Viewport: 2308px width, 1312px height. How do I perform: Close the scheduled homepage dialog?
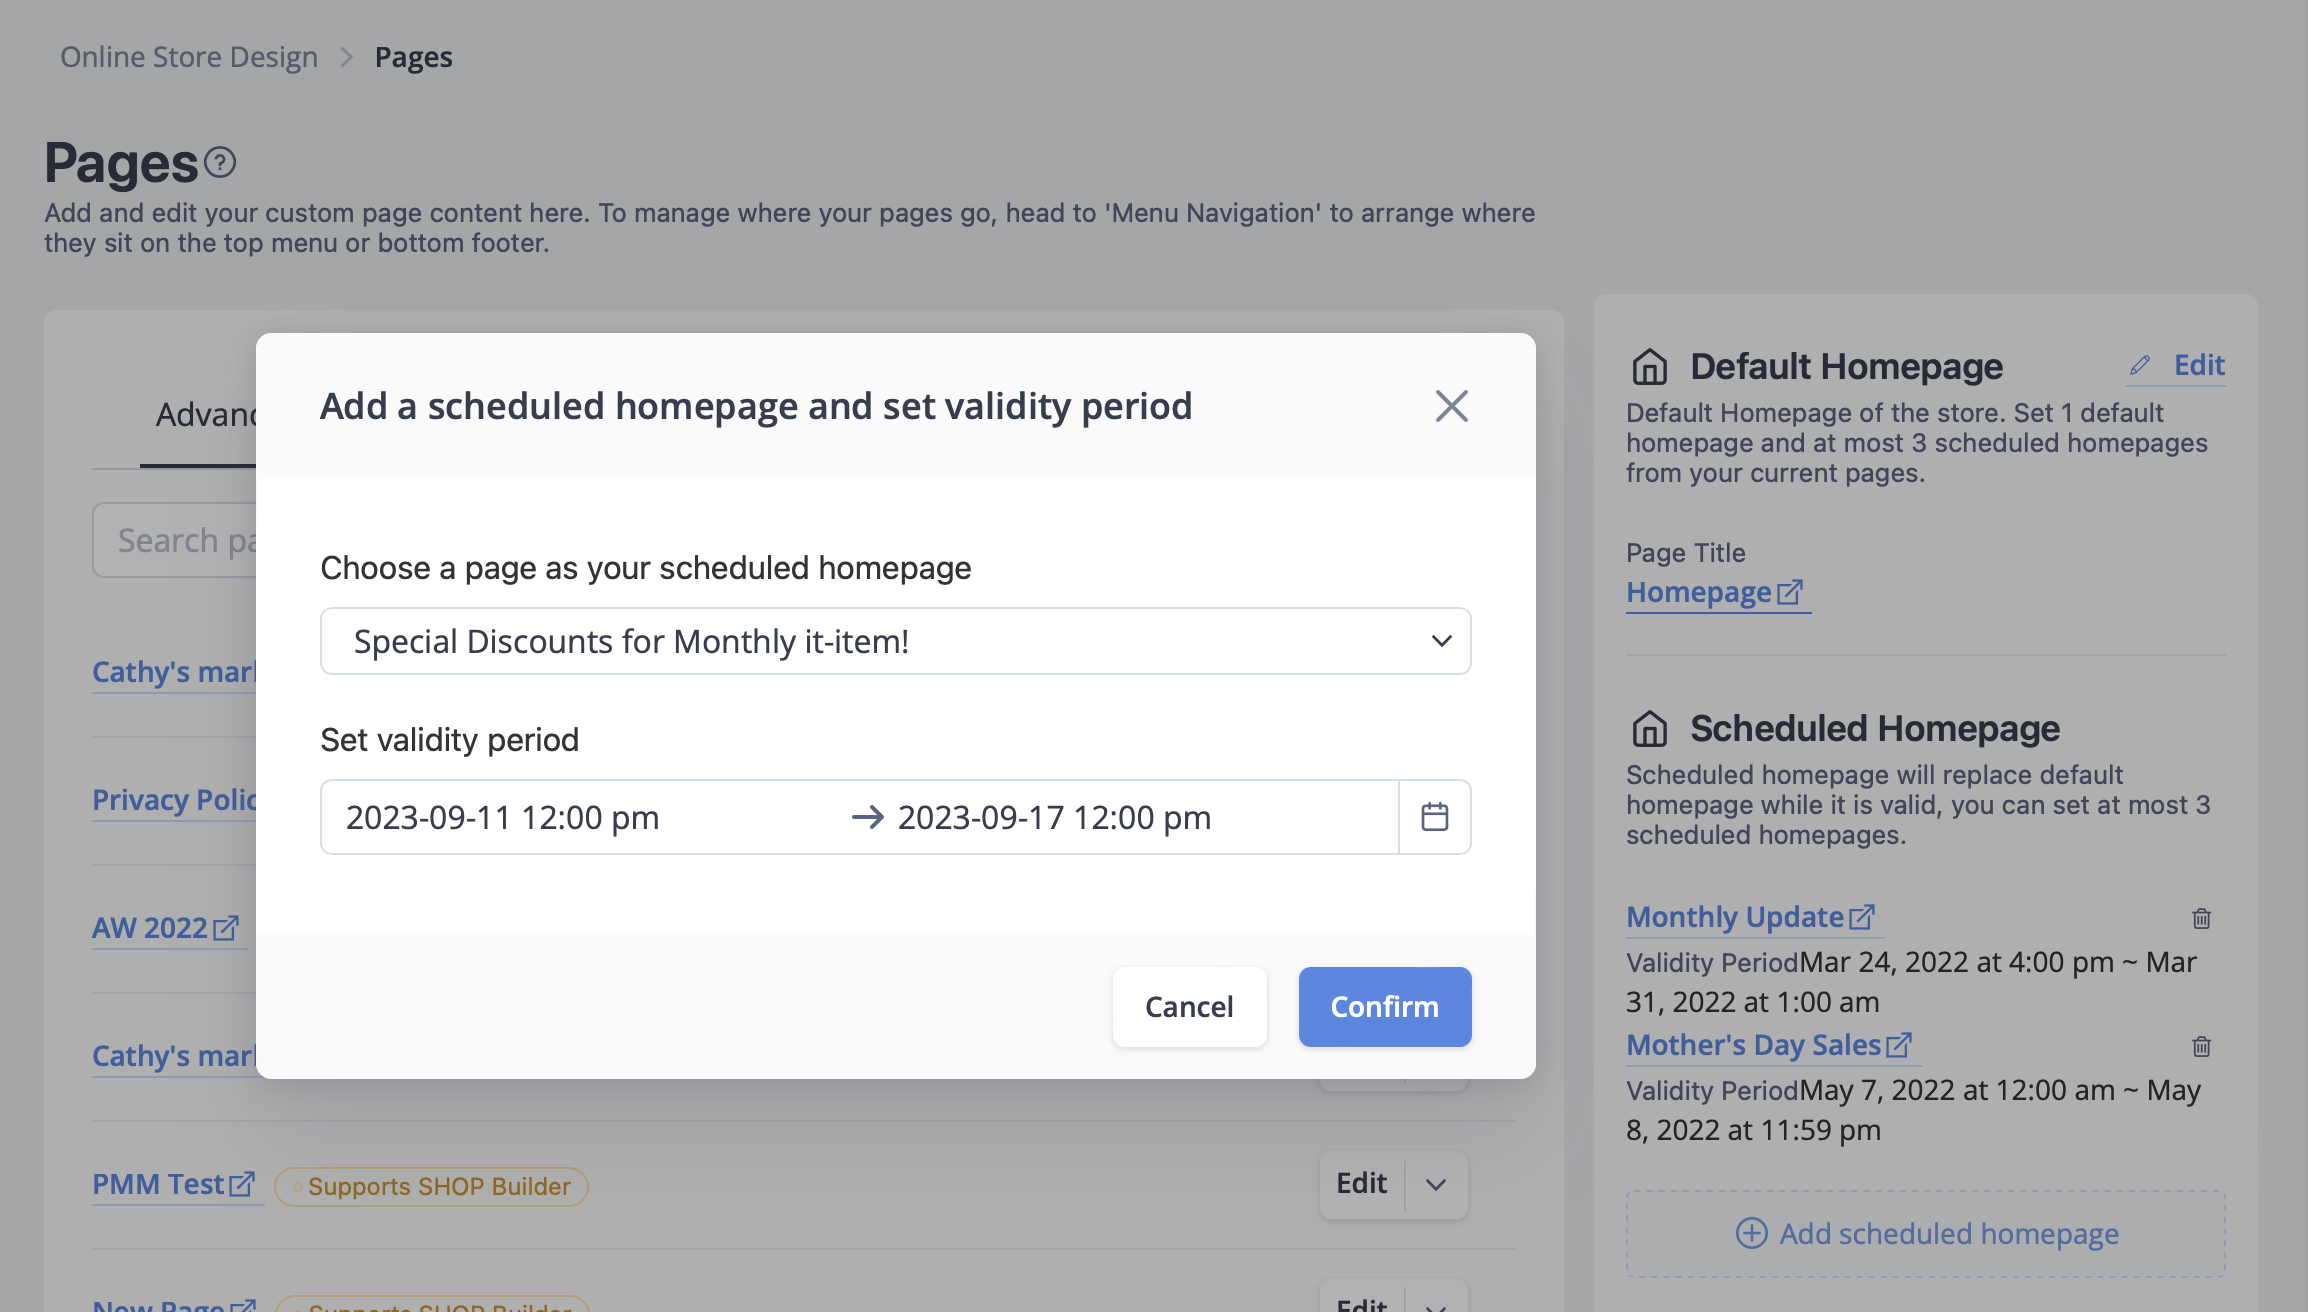[x=1451, y=406]
